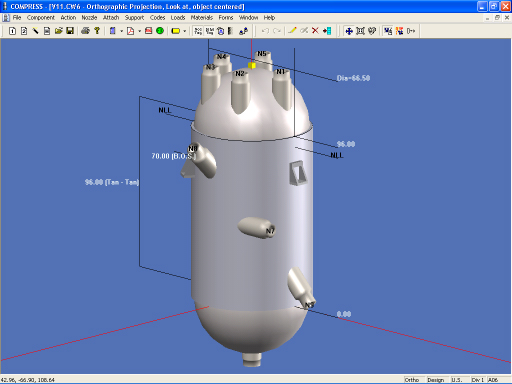
Task: Click the wand wizard toolbar icon
Action: pos(35,31)
